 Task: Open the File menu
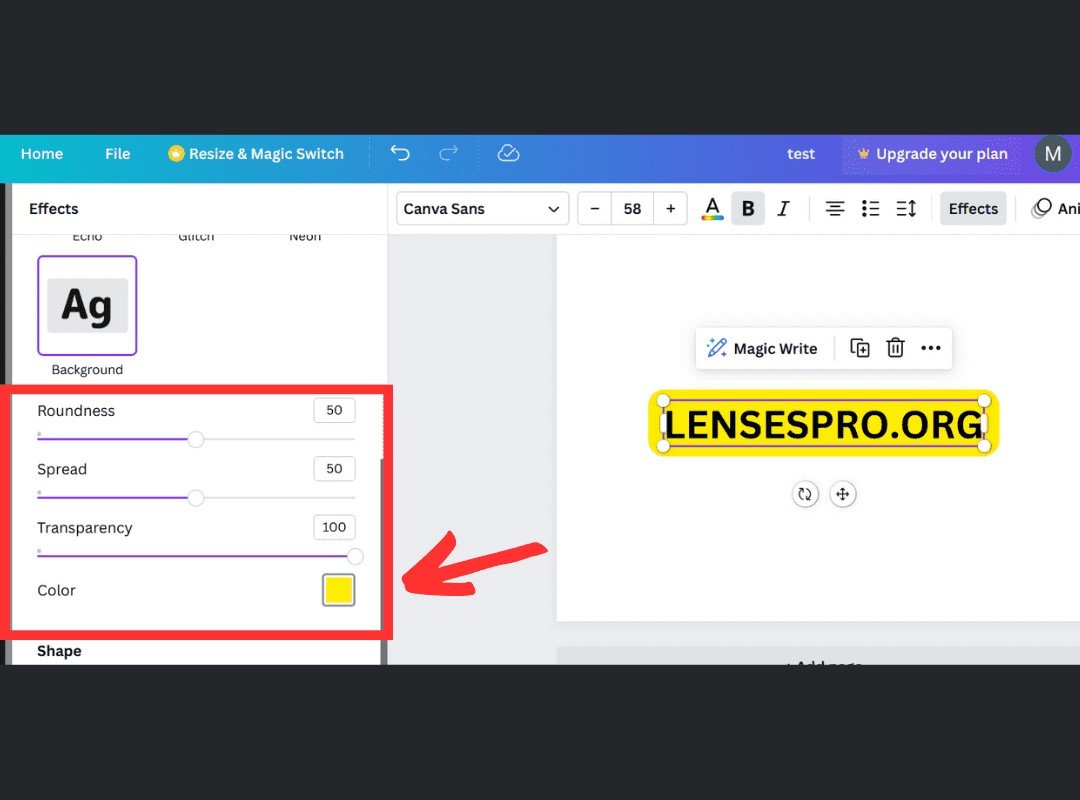(118, 154)
